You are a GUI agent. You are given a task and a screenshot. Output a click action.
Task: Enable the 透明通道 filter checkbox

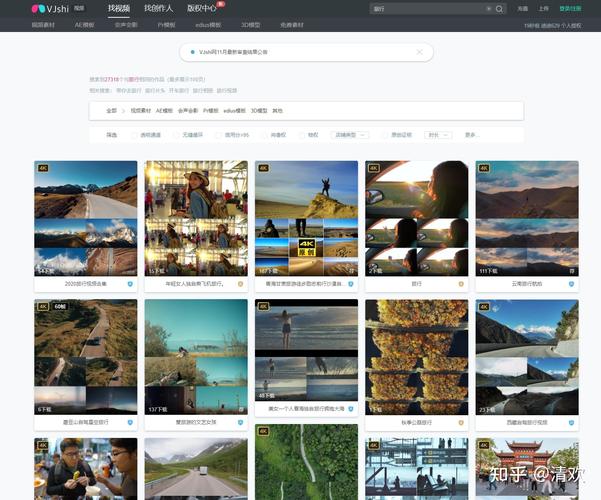[x=136, y=134]
